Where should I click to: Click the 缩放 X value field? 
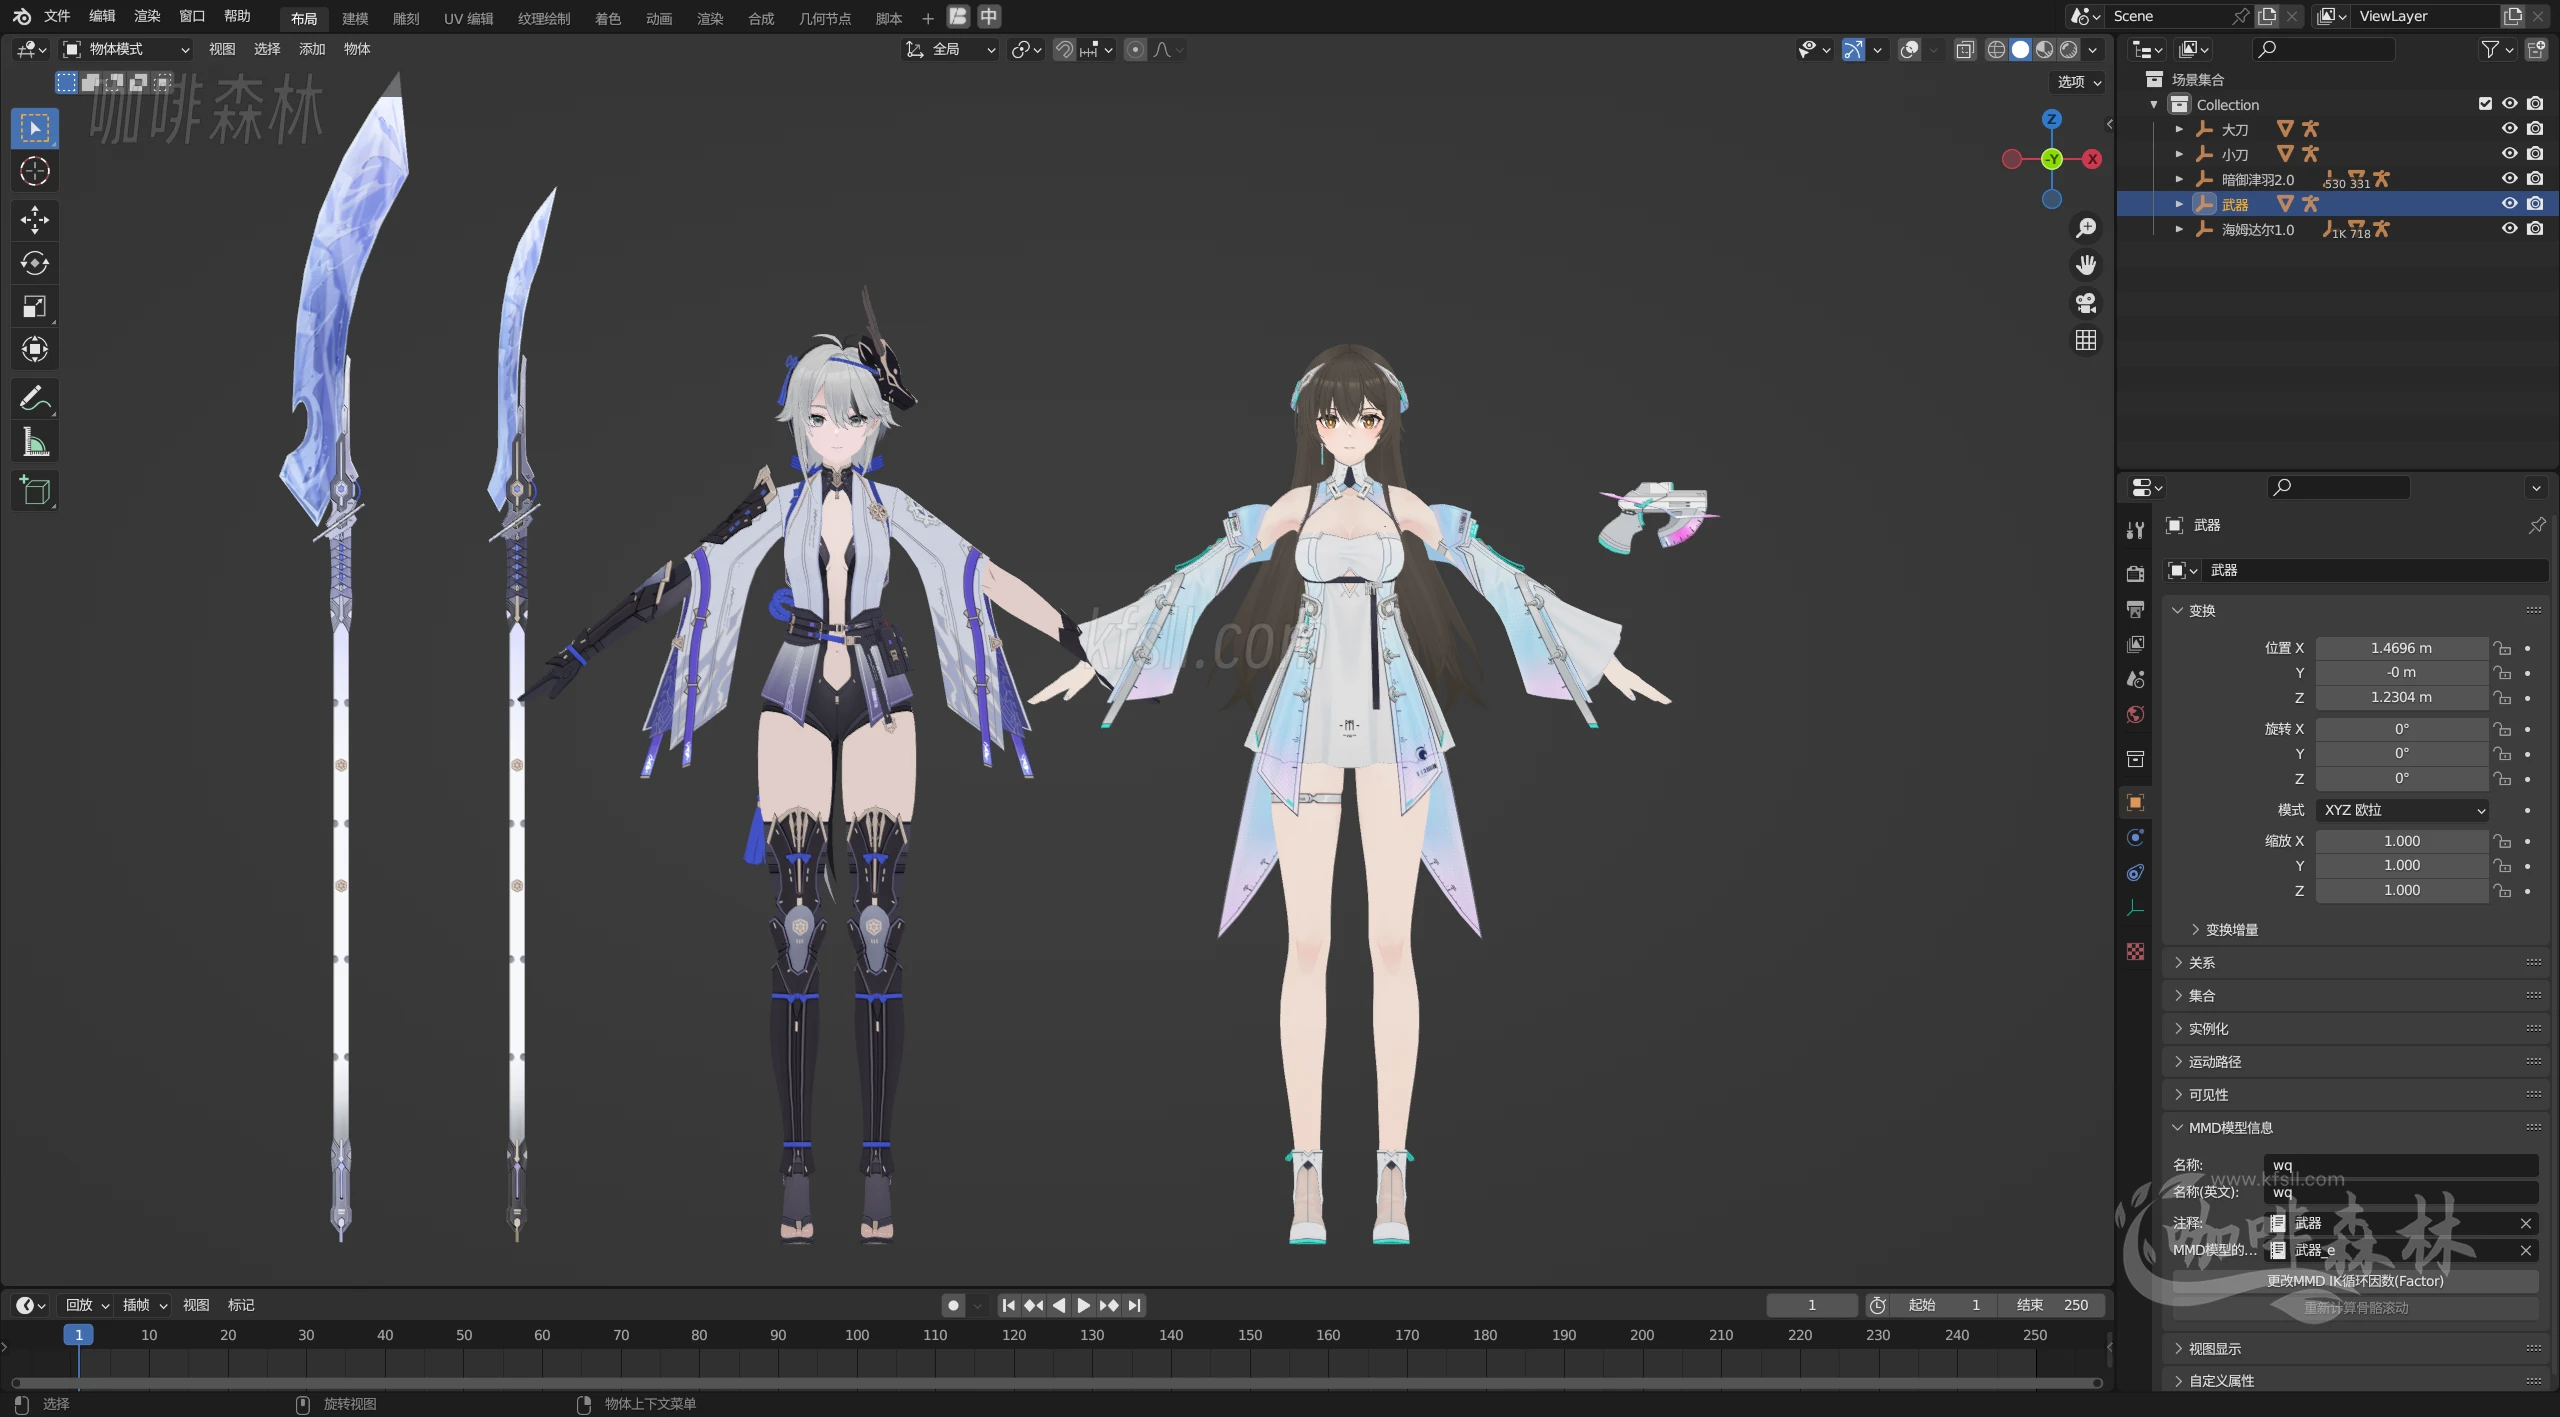click(2402, 841)
